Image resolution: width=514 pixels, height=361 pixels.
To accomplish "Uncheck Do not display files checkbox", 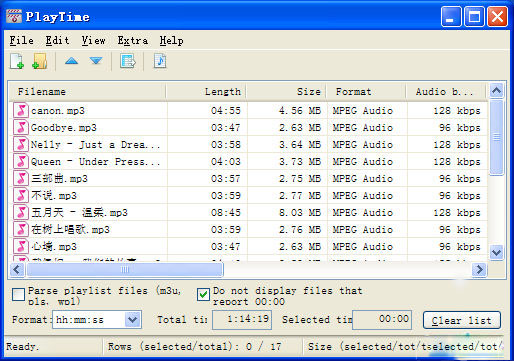I will tap(203, 295).
